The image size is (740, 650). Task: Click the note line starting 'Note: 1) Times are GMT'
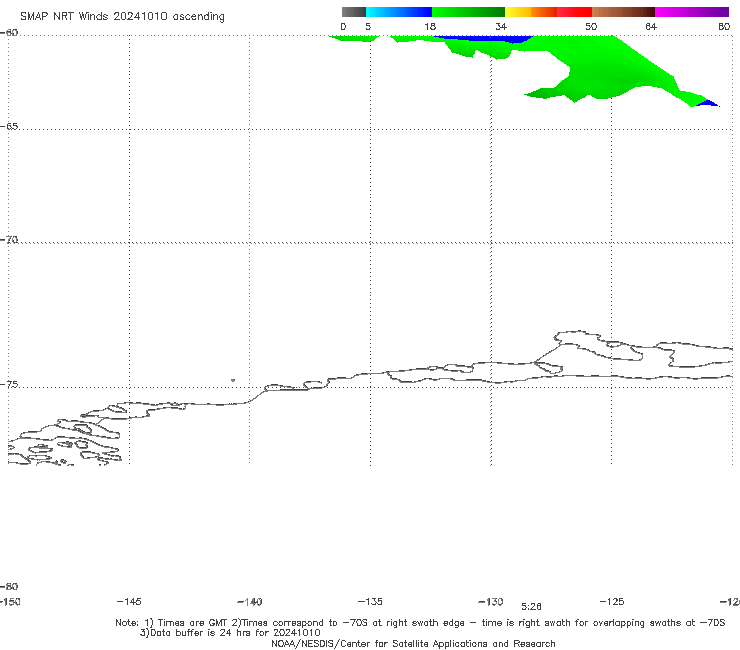click(x=420, y=623)
